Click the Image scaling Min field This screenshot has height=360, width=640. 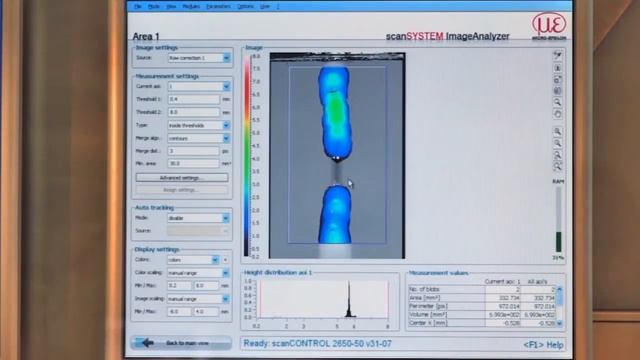(x=179, y=312)
